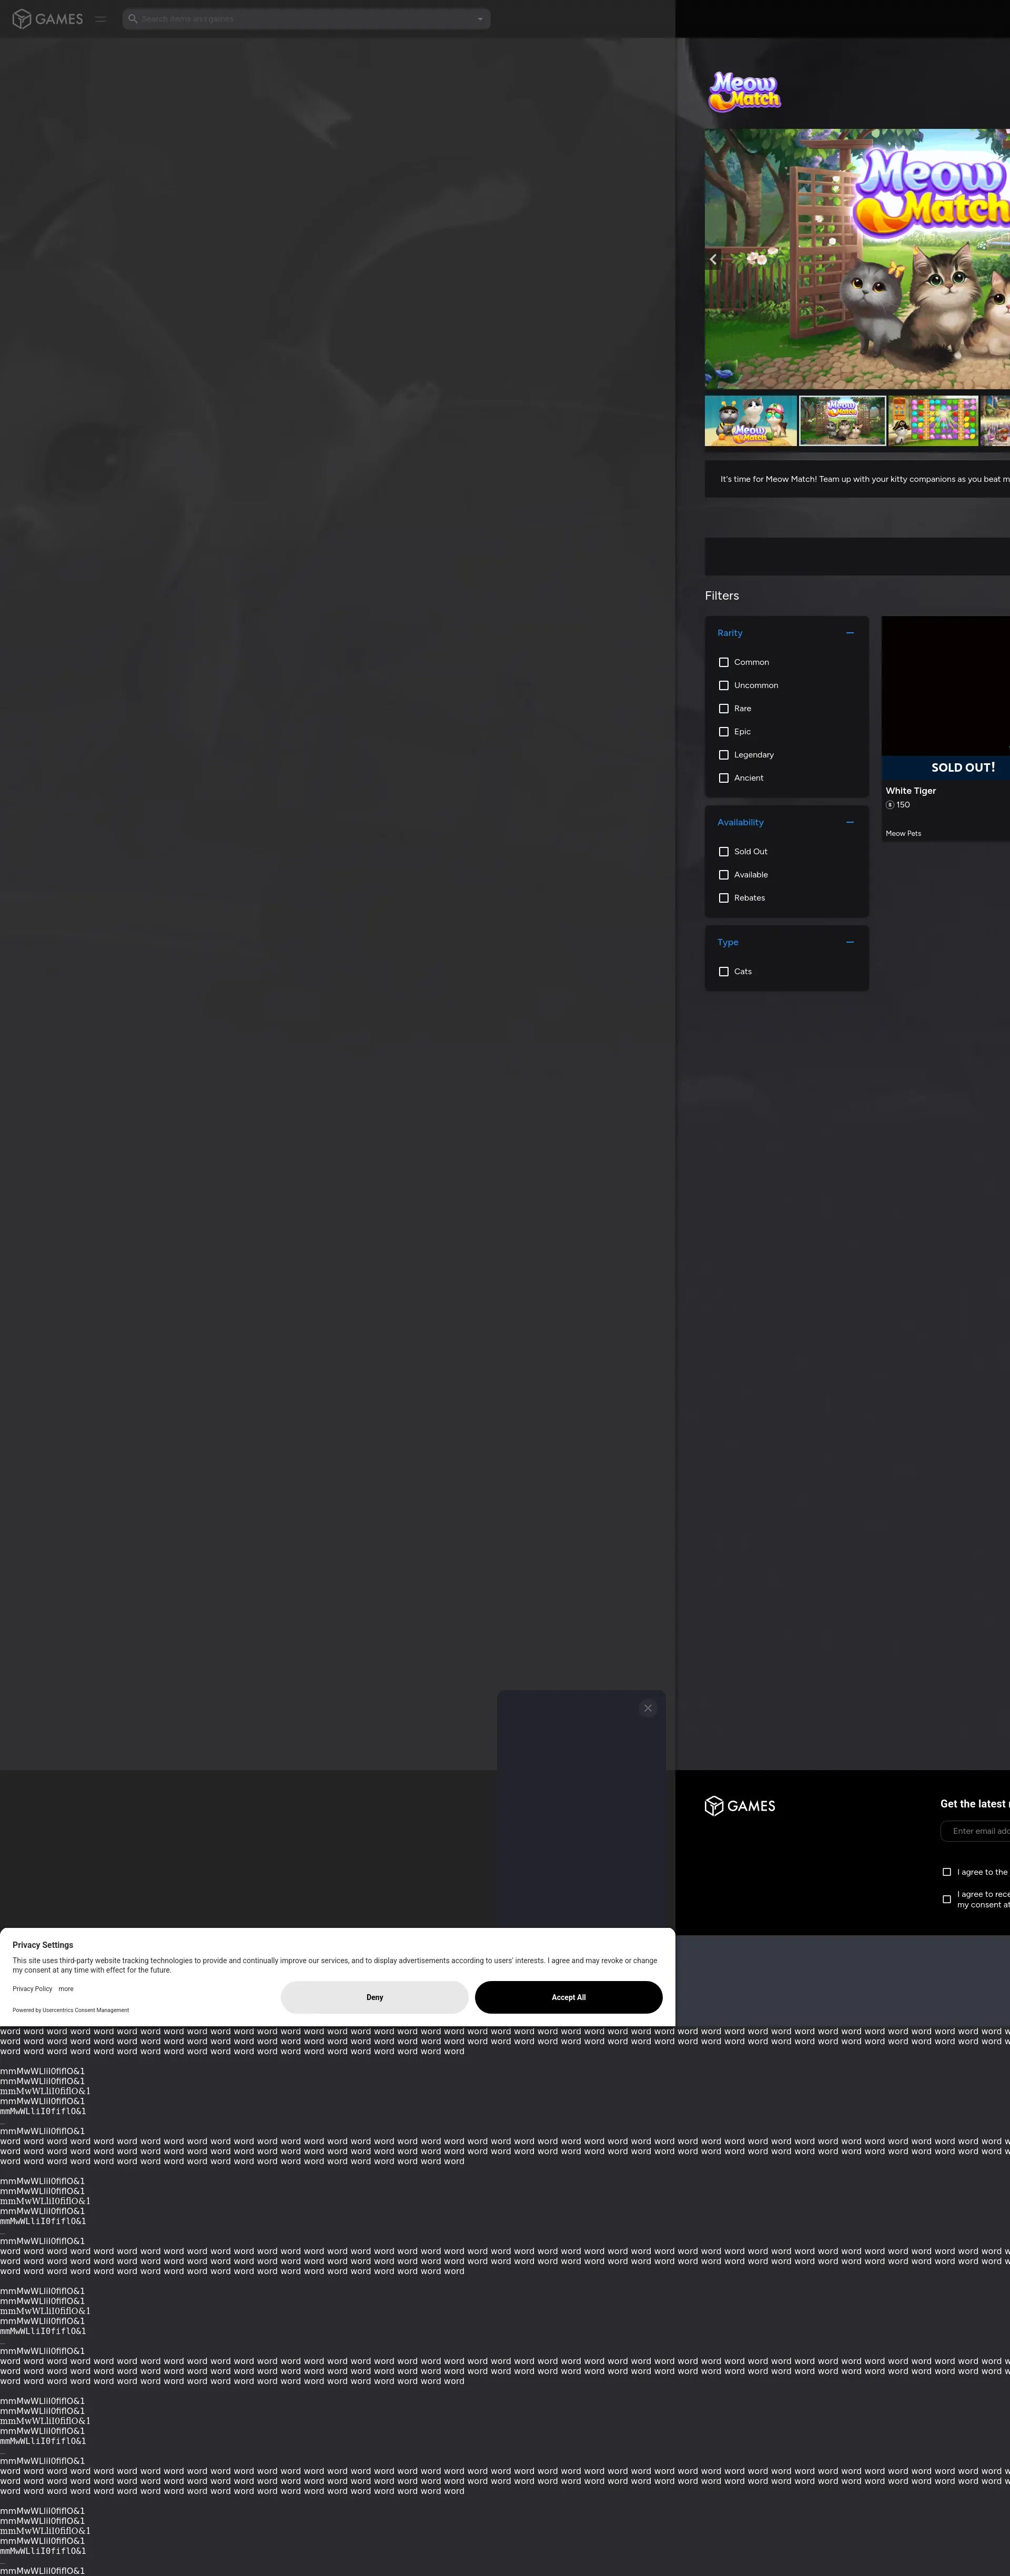Tick the Sold Out availability checkbox
Image resolution: width=1010 pixels, height=2576 pixels.
(x=724, y=852)
